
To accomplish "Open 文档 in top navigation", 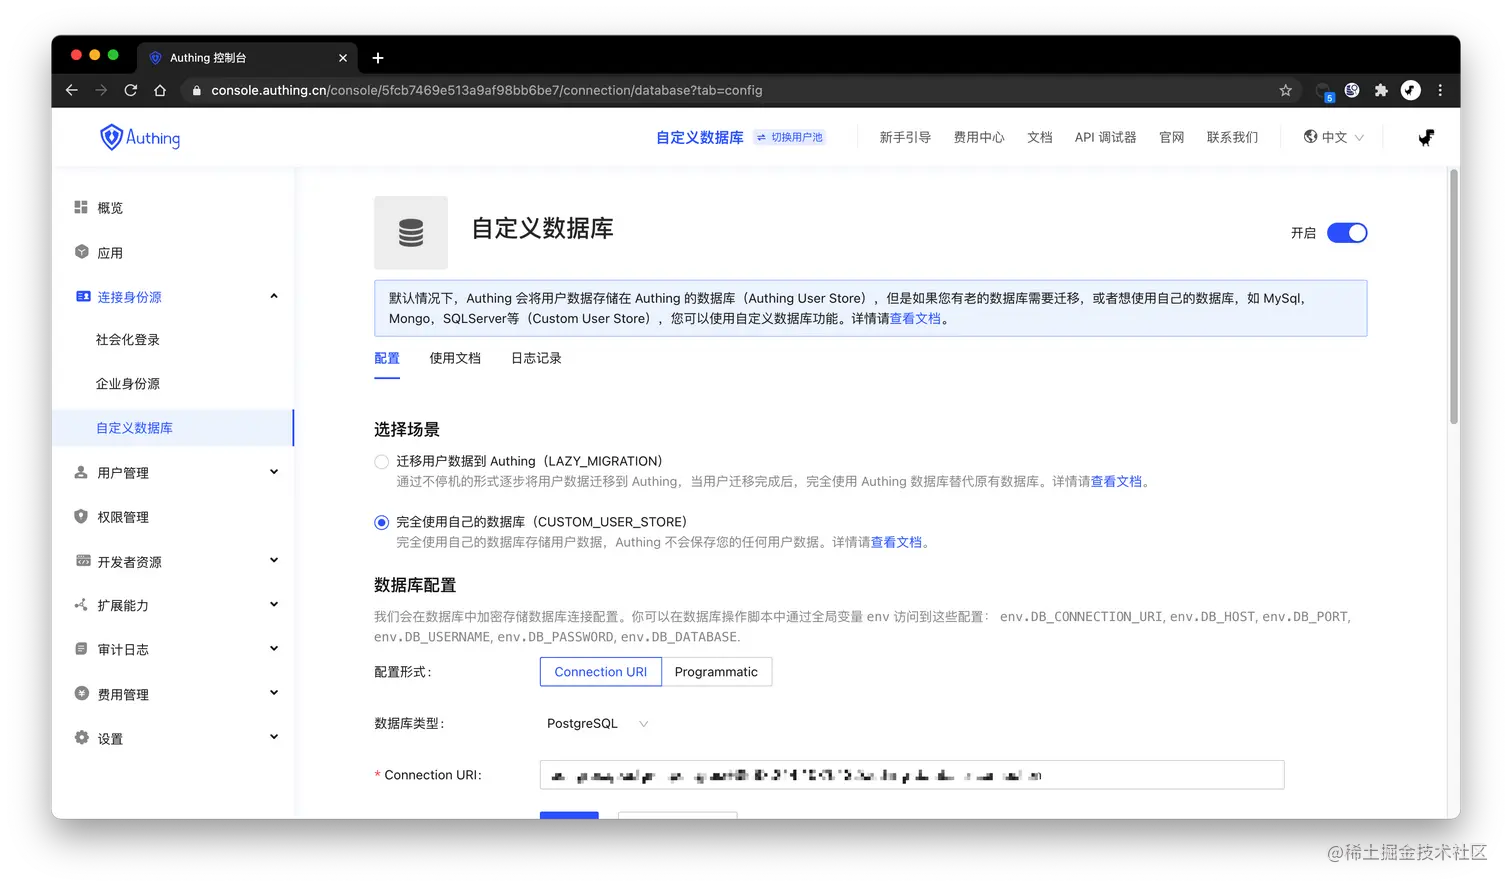I will click(x=1040, y=137).
